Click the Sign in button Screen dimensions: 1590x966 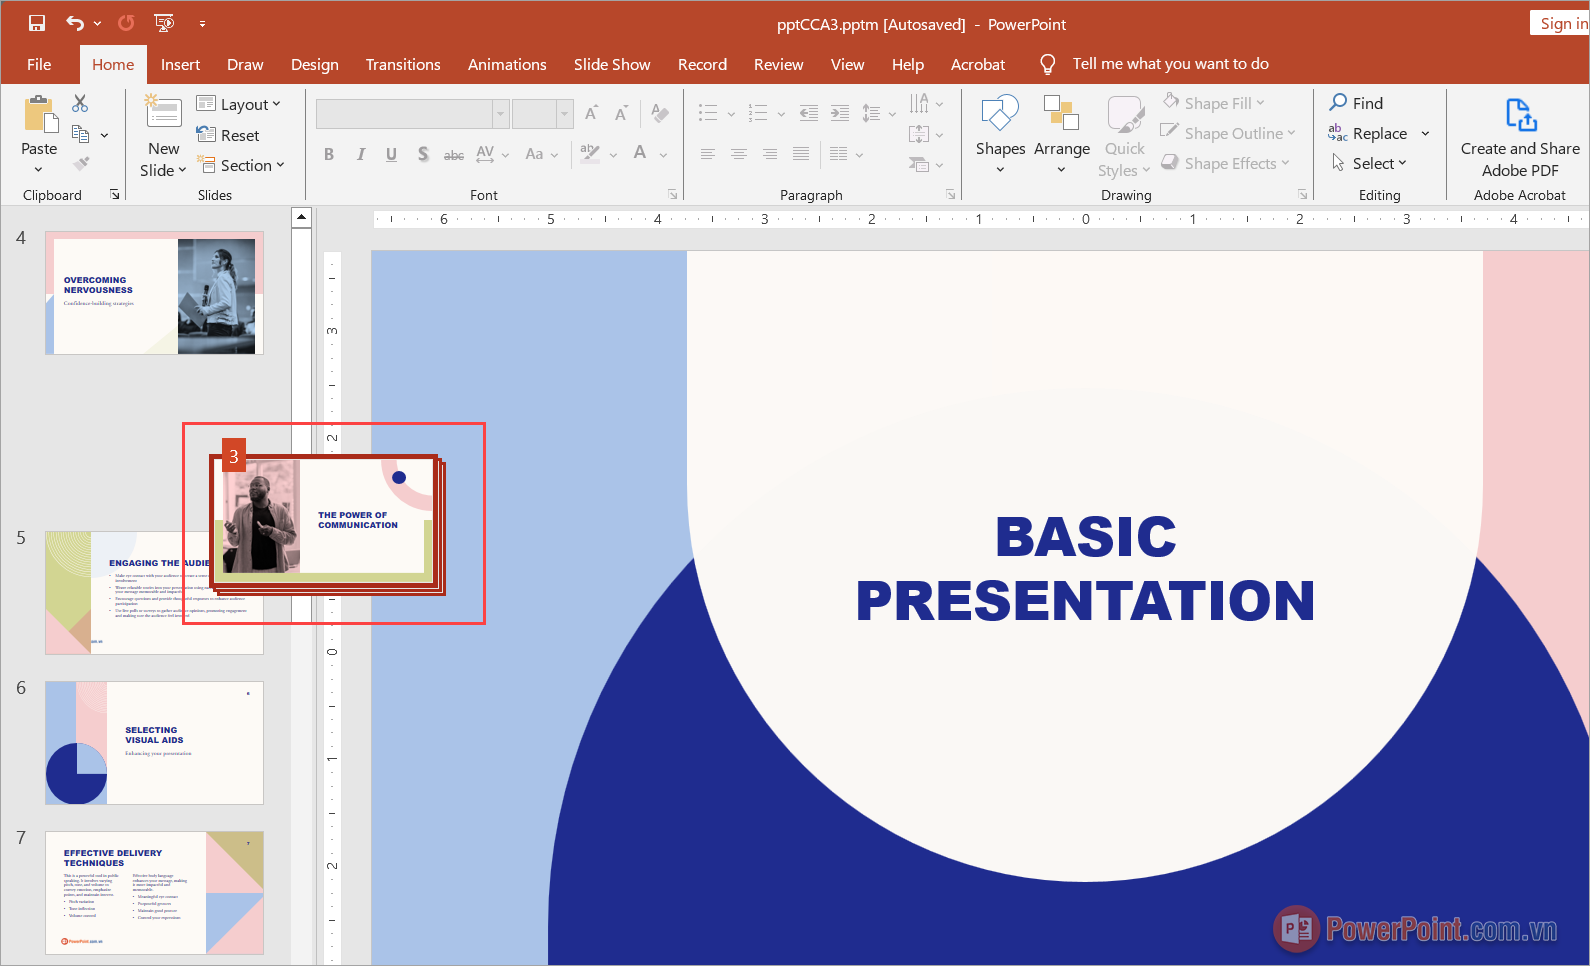tap(1560, 23)
